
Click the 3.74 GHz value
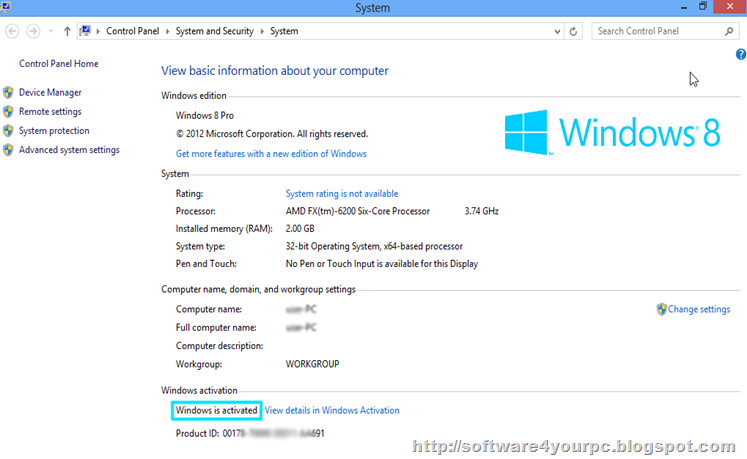(x=482, y=211)
